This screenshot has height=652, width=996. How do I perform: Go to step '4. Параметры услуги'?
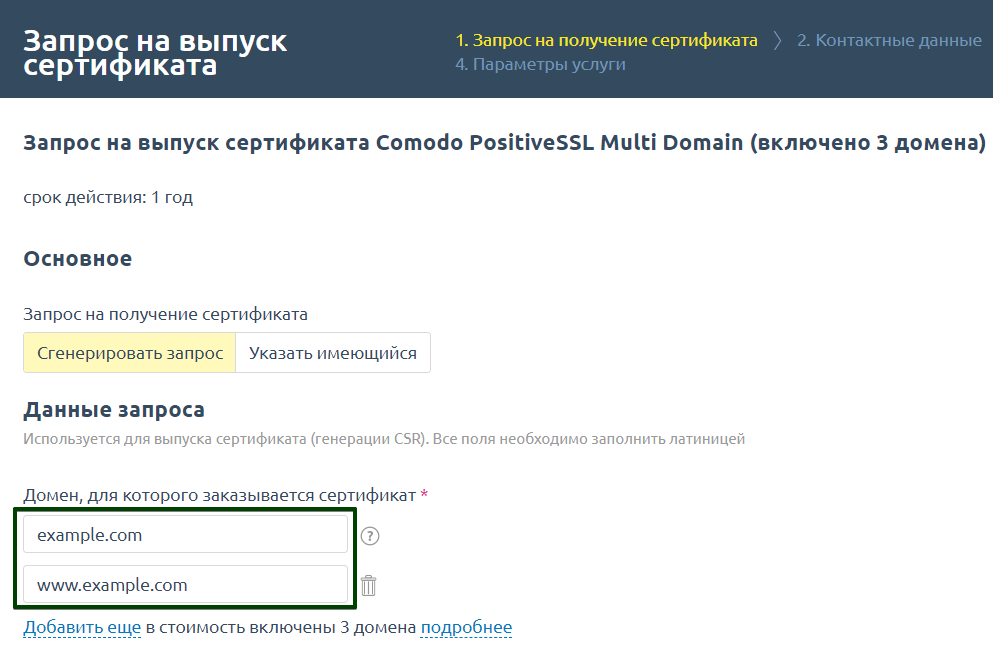(x=540, y=64)
